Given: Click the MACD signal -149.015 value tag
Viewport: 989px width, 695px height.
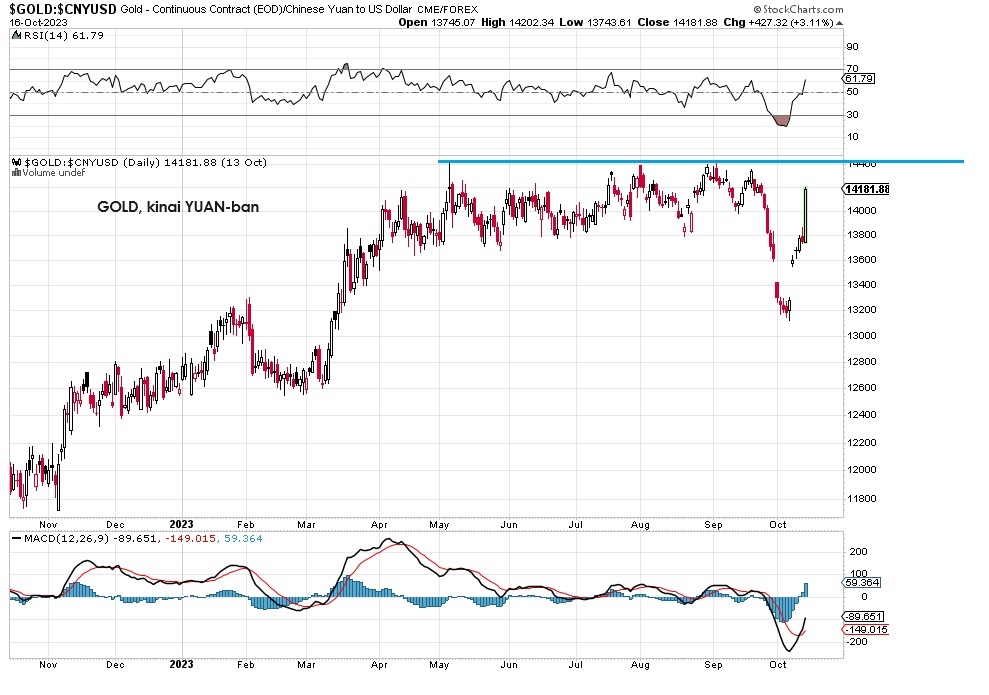Looking at the screenshot, I should pos(863,629).
